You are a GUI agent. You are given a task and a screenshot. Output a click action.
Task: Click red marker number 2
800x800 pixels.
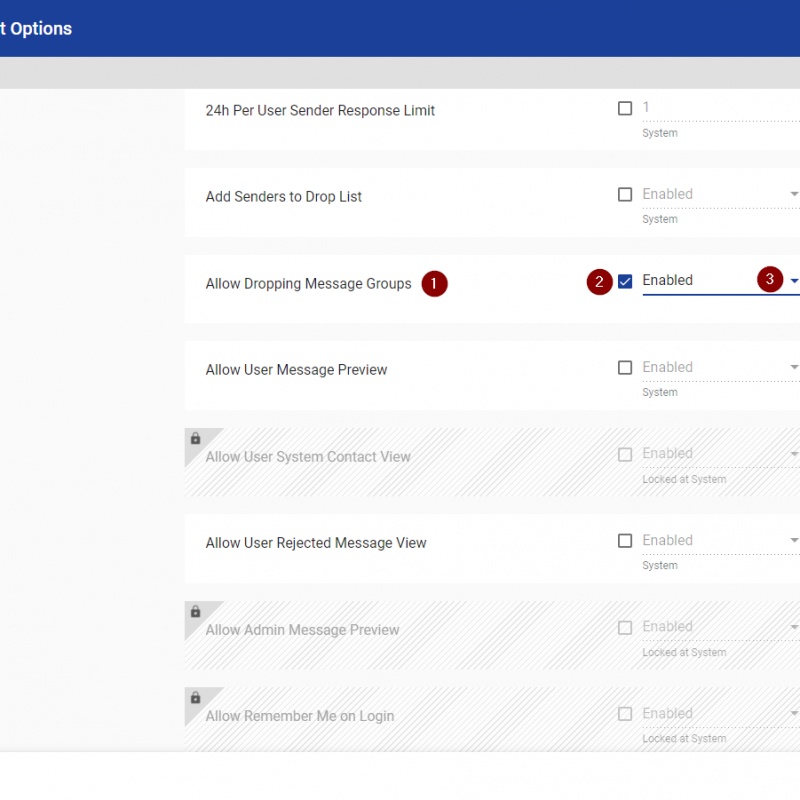pyautogui.click(x=599, y=282)
